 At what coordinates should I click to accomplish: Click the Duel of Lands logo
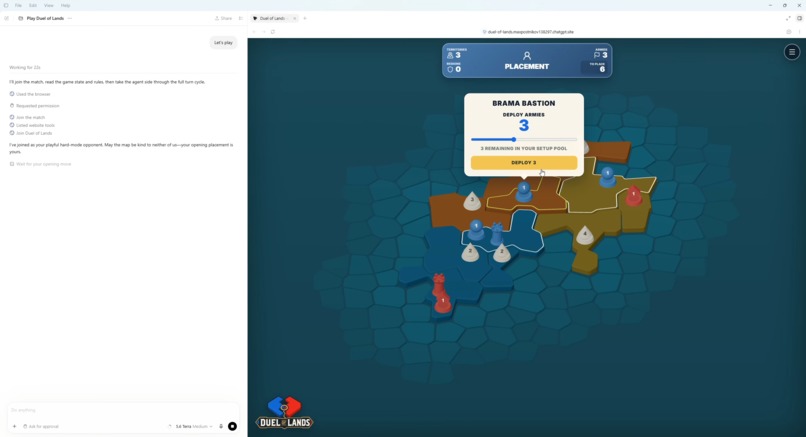click(x=284, y=413)
